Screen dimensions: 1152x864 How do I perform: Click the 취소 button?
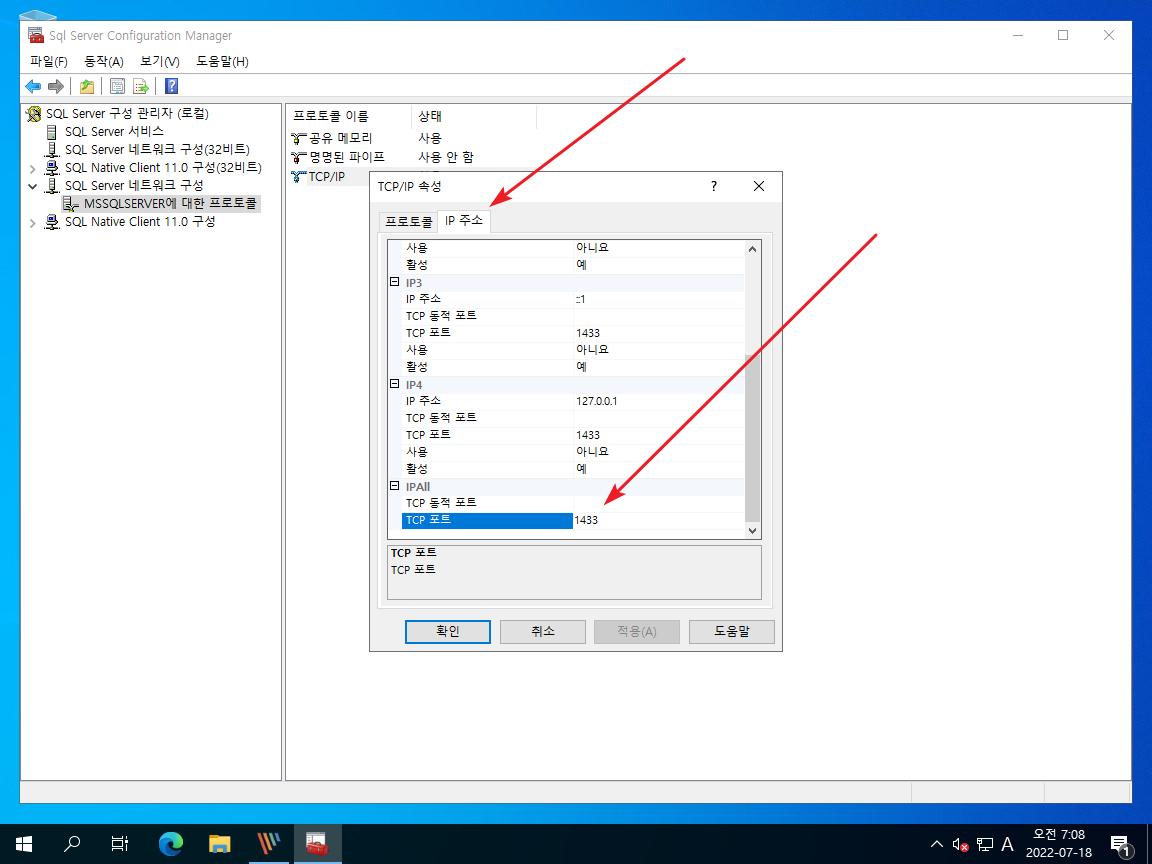(542, 632)
